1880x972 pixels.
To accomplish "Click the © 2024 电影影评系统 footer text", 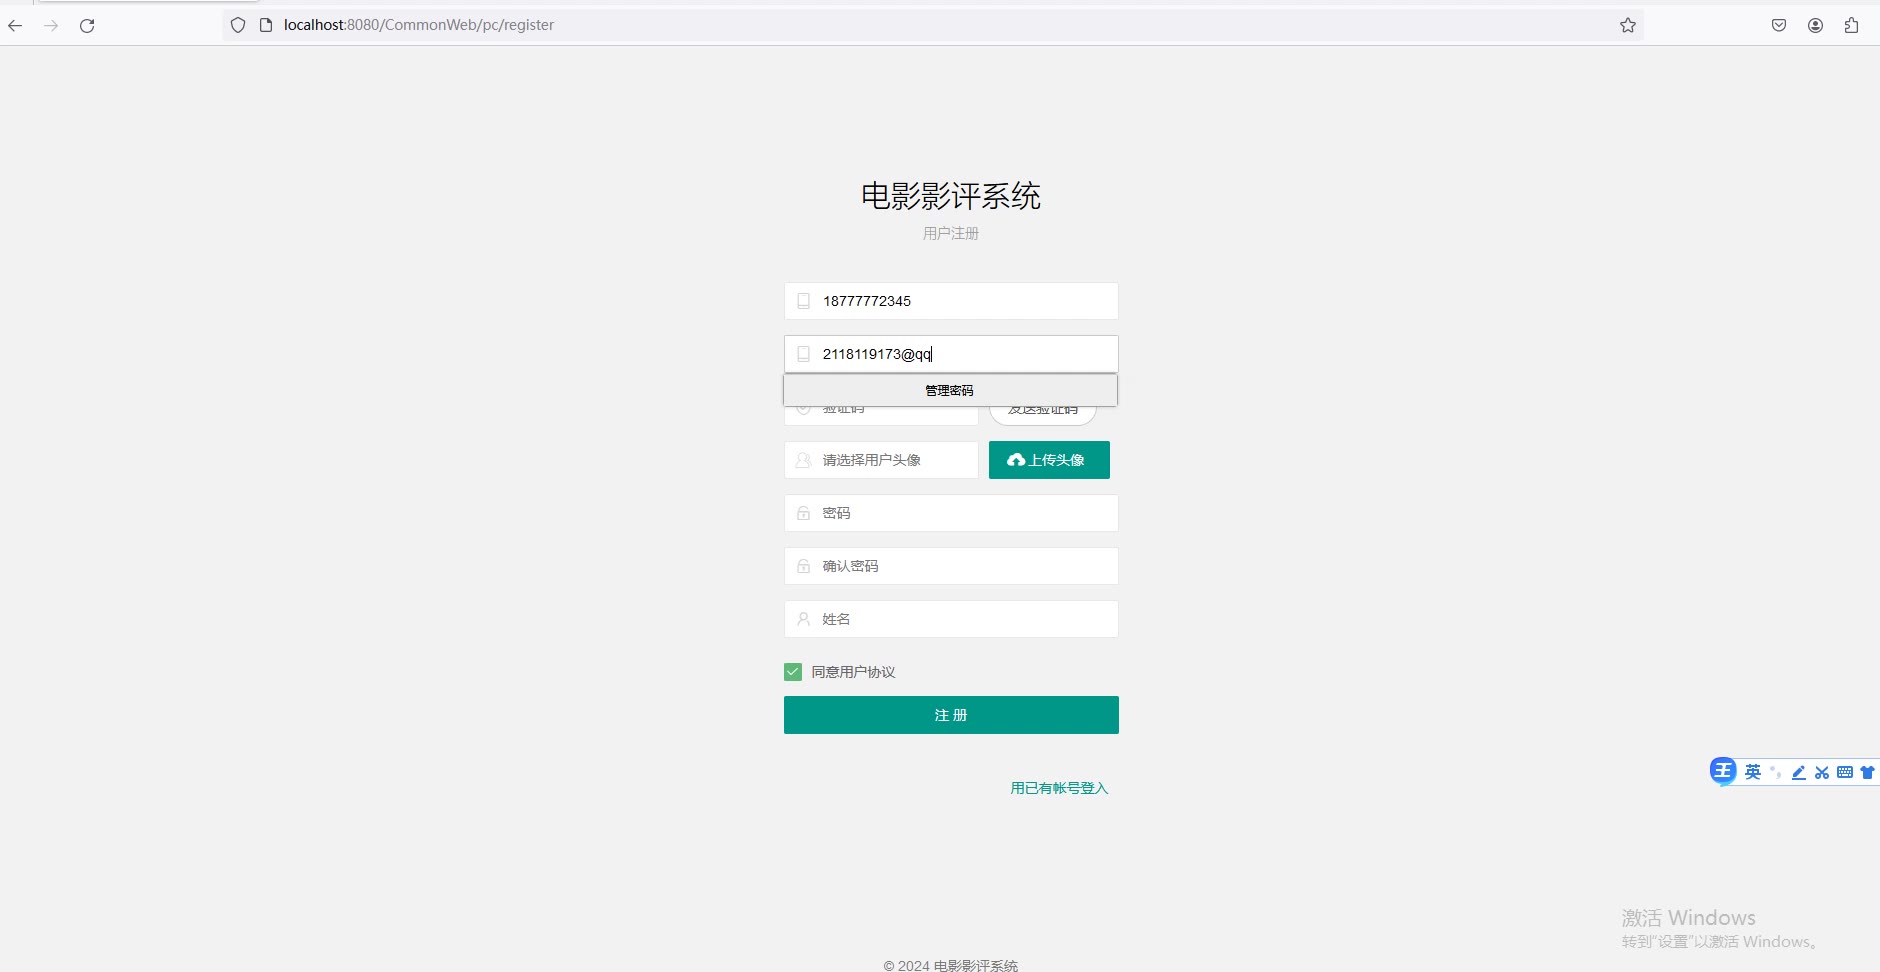I will coord(951,965).
